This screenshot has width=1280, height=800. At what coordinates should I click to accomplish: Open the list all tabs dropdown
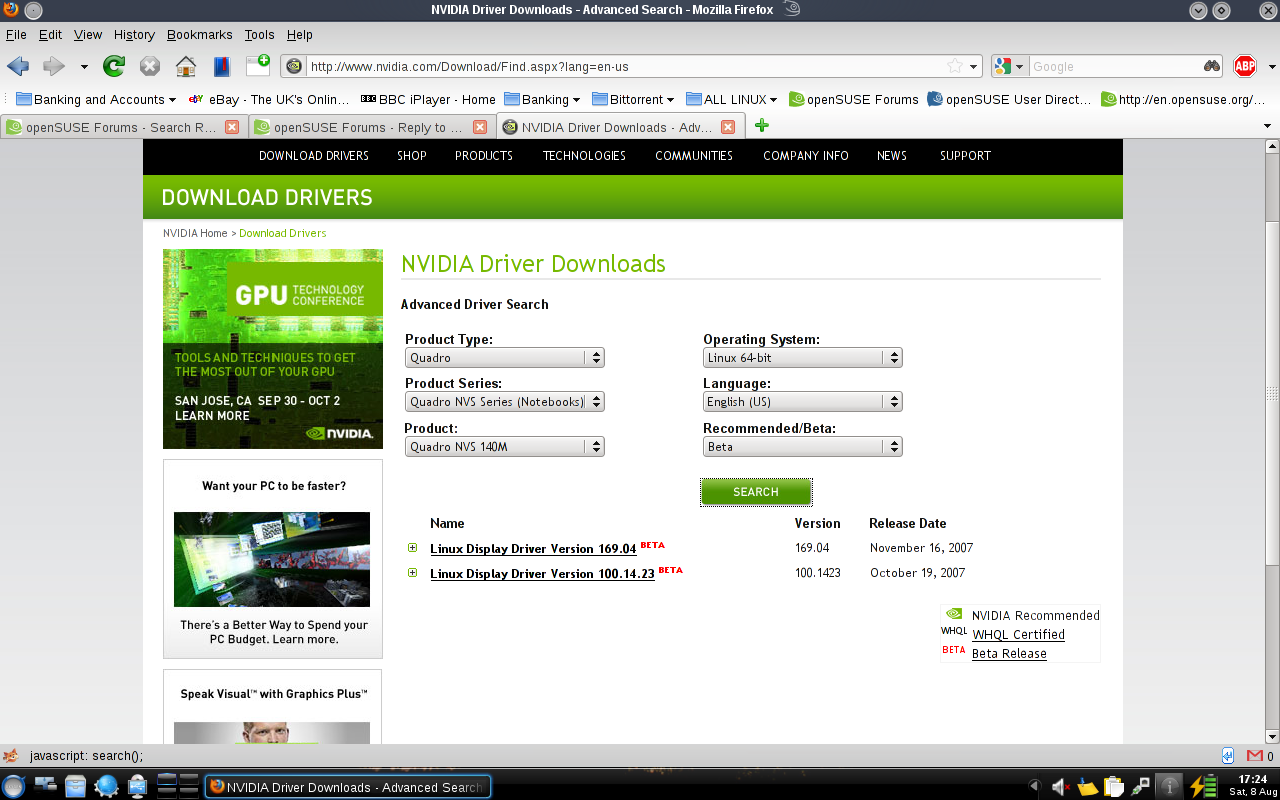tap(1268, 126)
